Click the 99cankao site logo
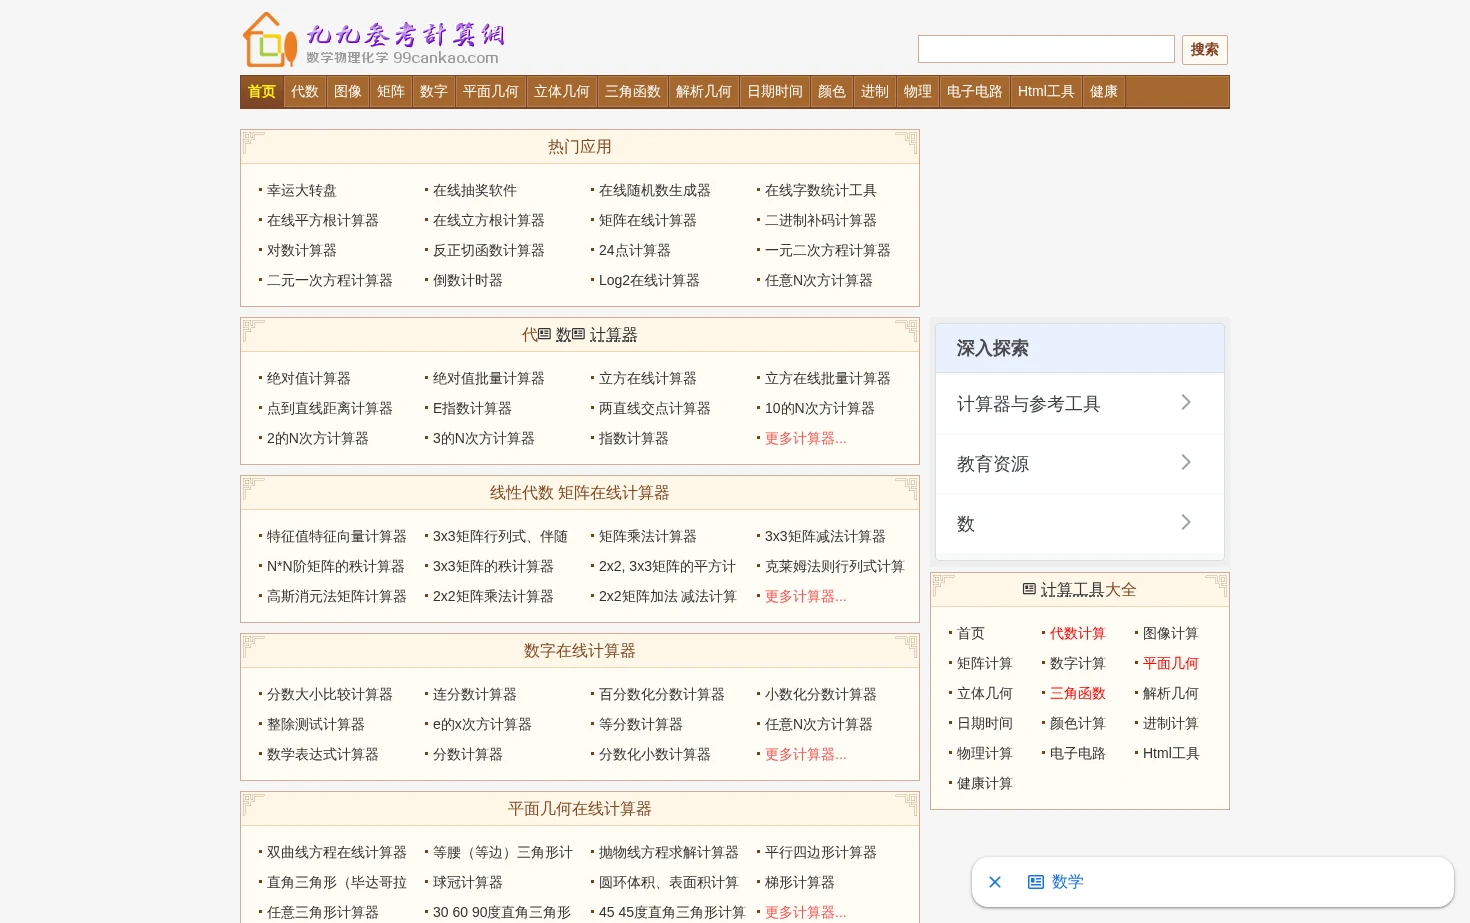The image size is (1470, 923). (x=374, y=40)
